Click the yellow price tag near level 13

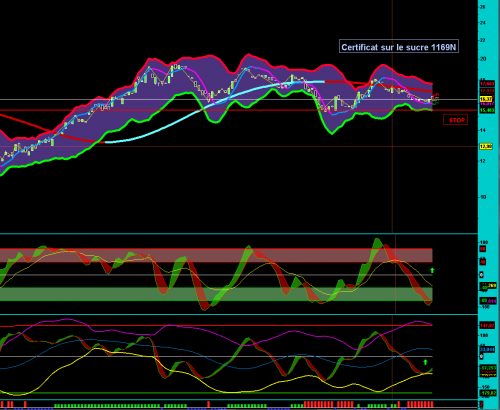pyautogui.click(x=486, y=146)
